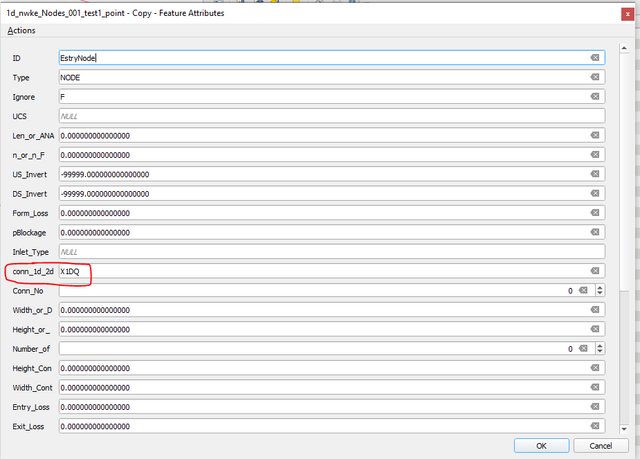Focus the pBlockage text field
This screenshot has width=640, height=459.
pyautogui.click(x=320, y=233)
